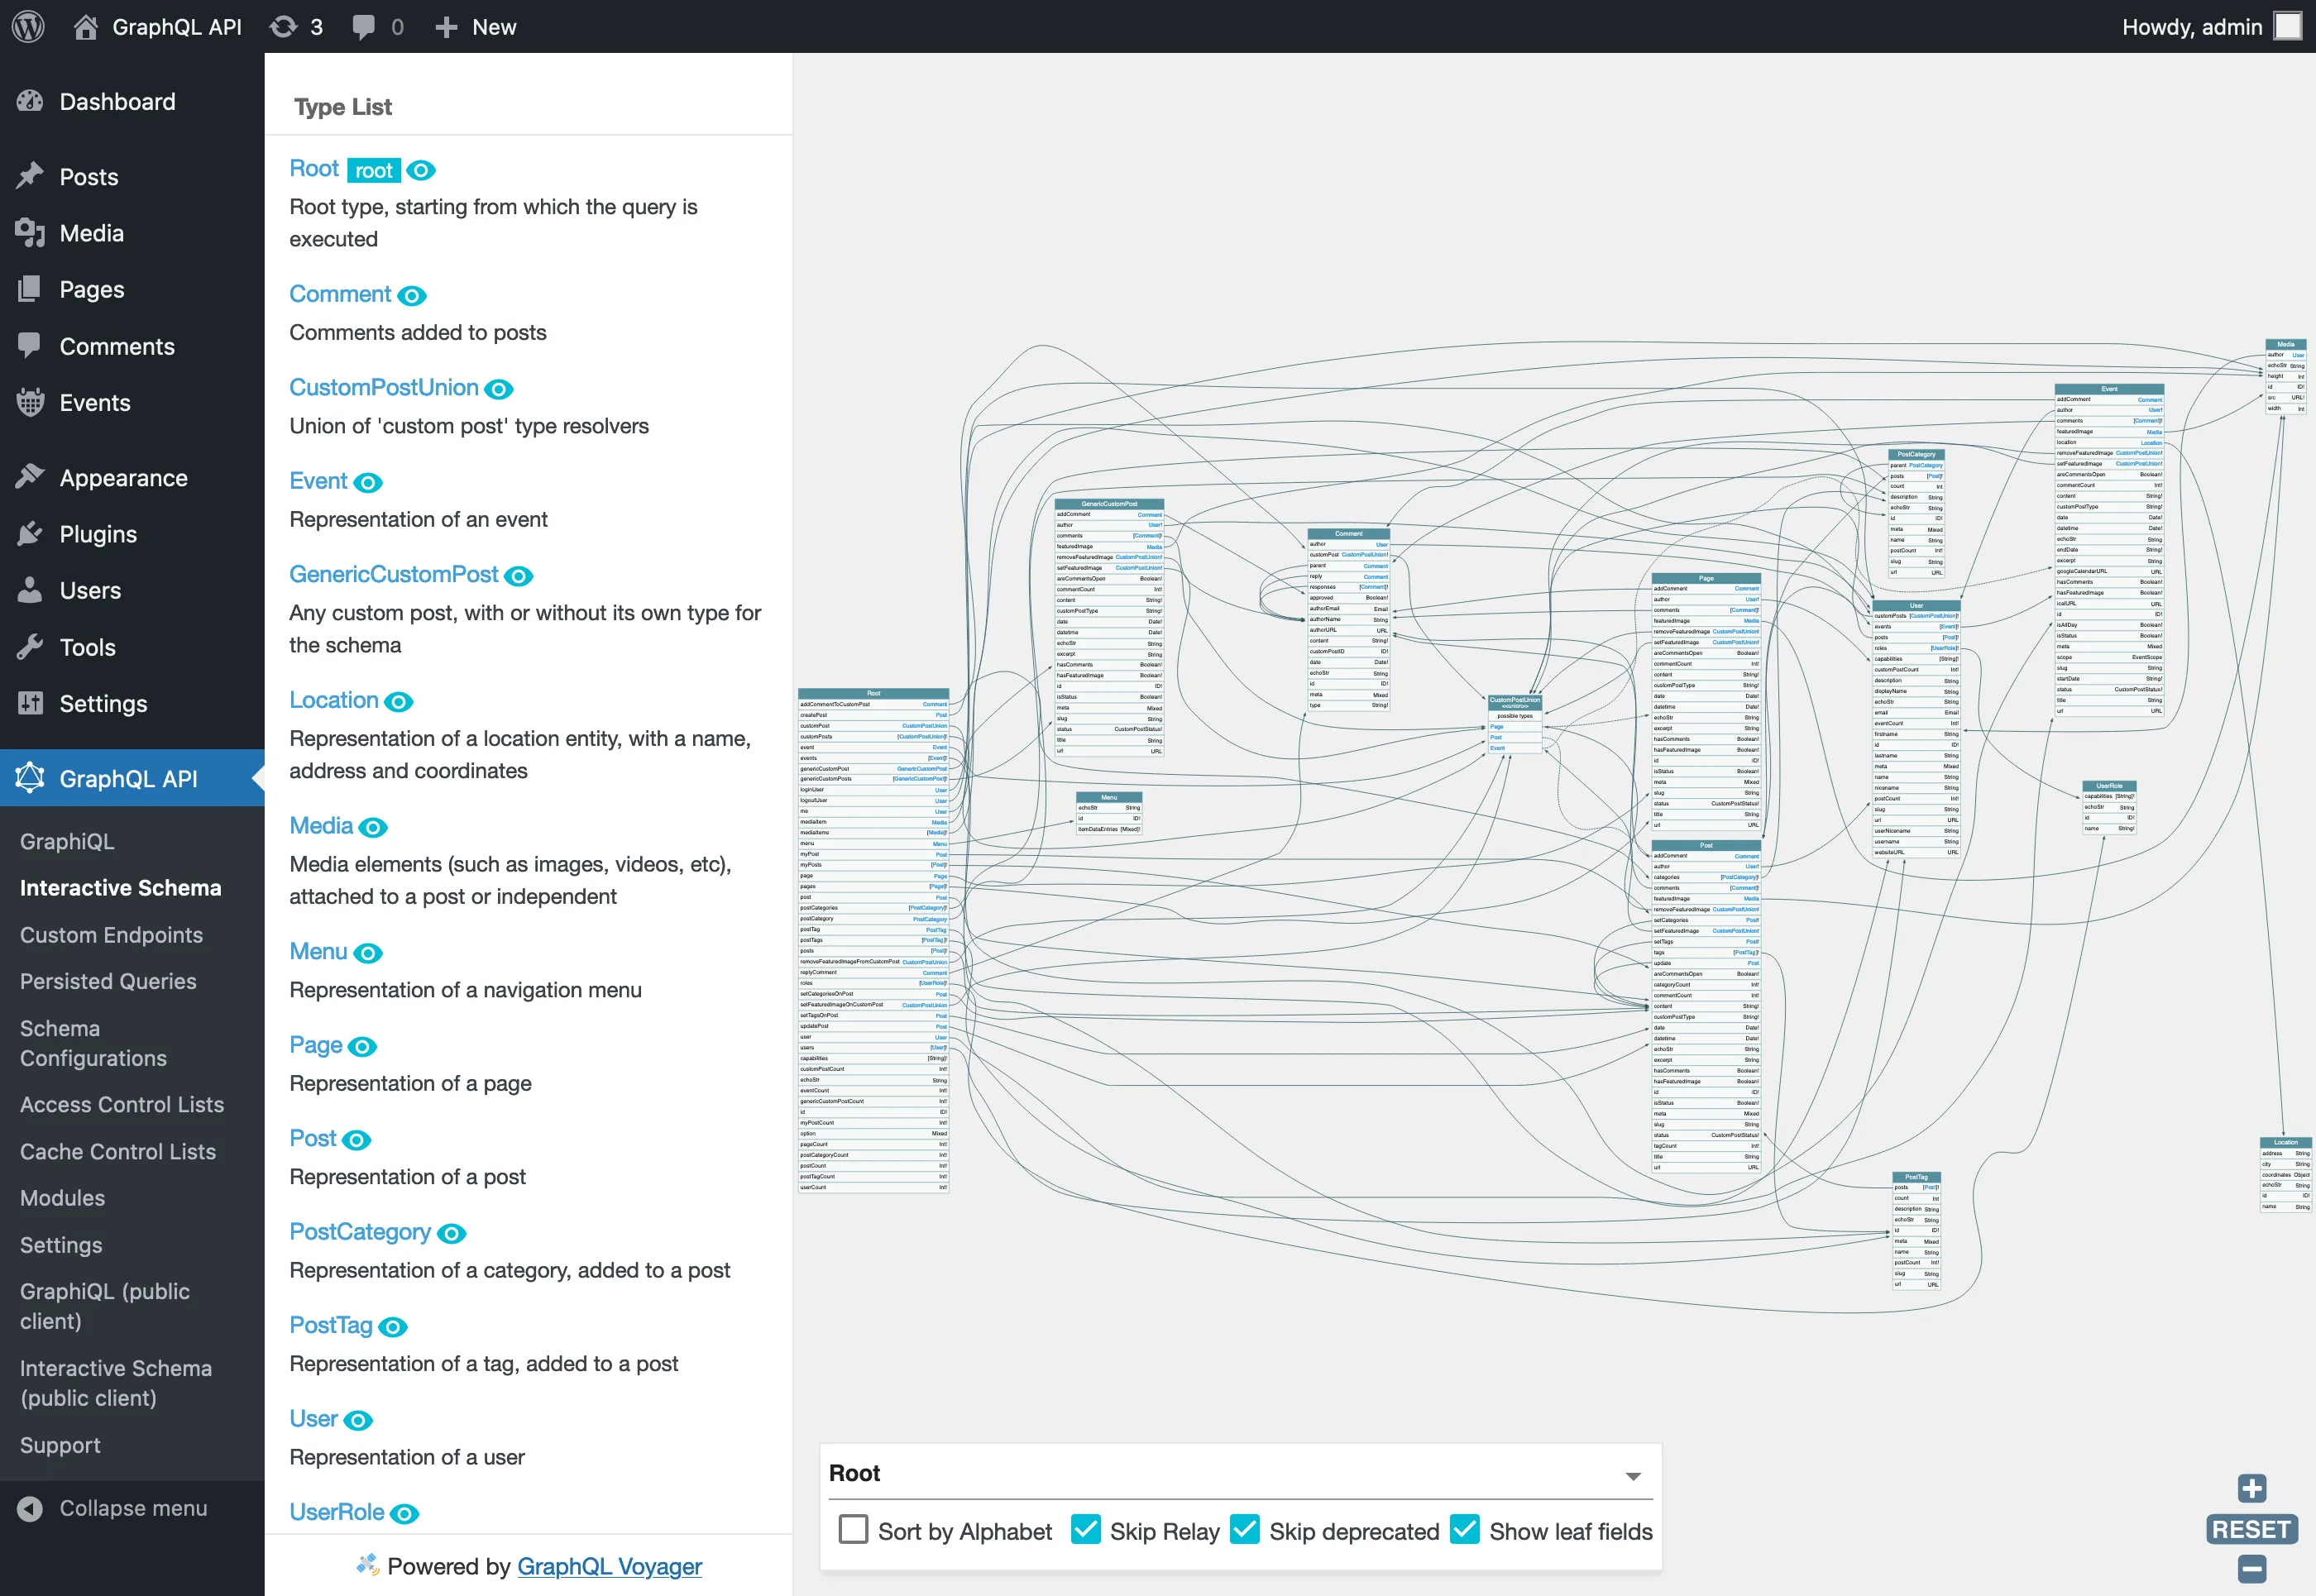Click the eye icon next to Media type
The width and height of the screenshot is (2316, 1596).
373,828
